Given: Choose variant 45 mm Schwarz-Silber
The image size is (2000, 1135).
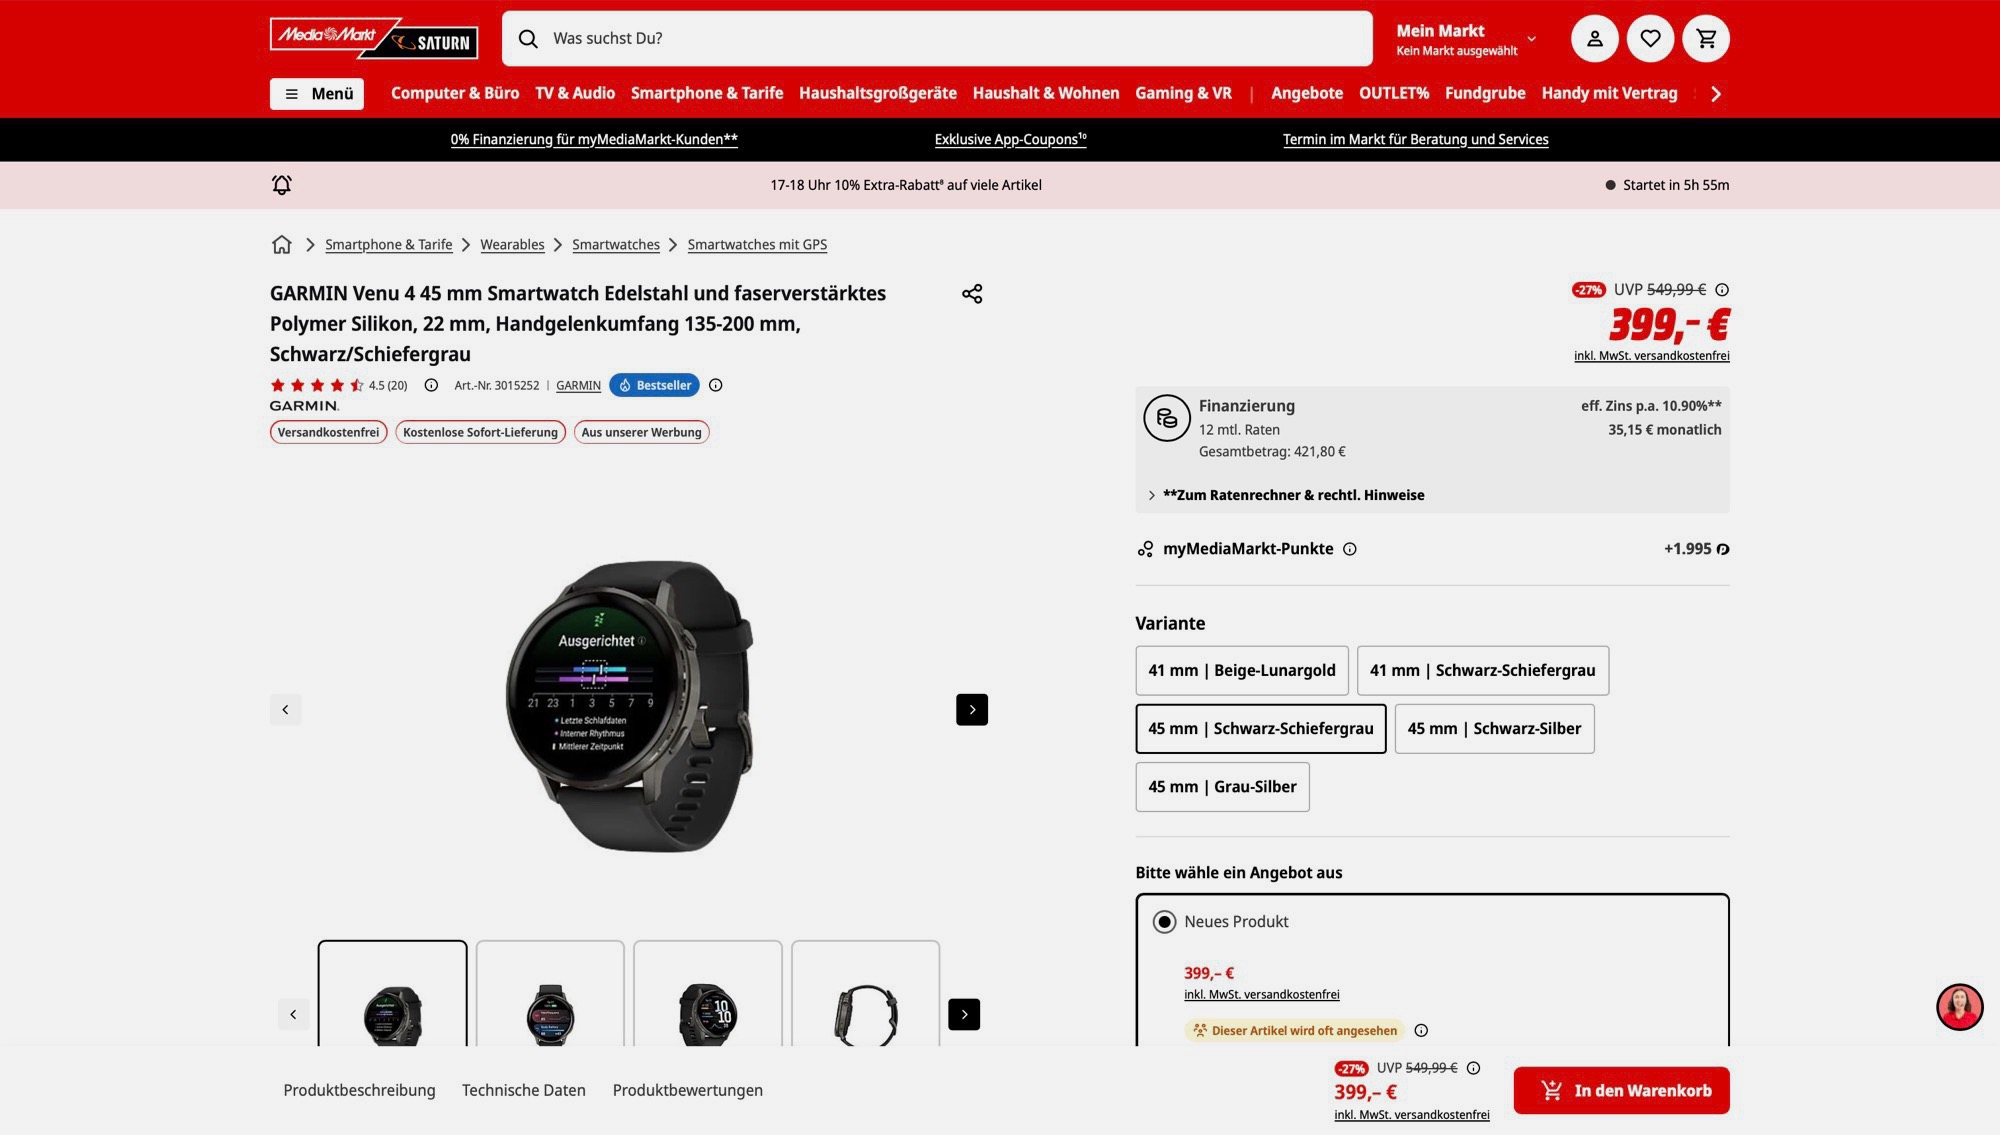Looking at the screenshot, I should pos(1494,729).
